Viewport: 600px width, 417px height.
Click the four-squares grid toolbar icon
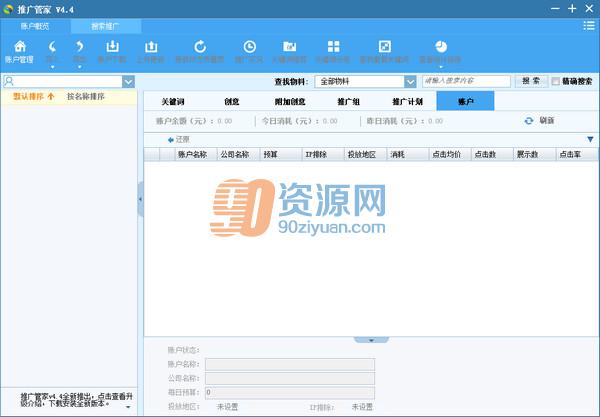click(333, 47)
